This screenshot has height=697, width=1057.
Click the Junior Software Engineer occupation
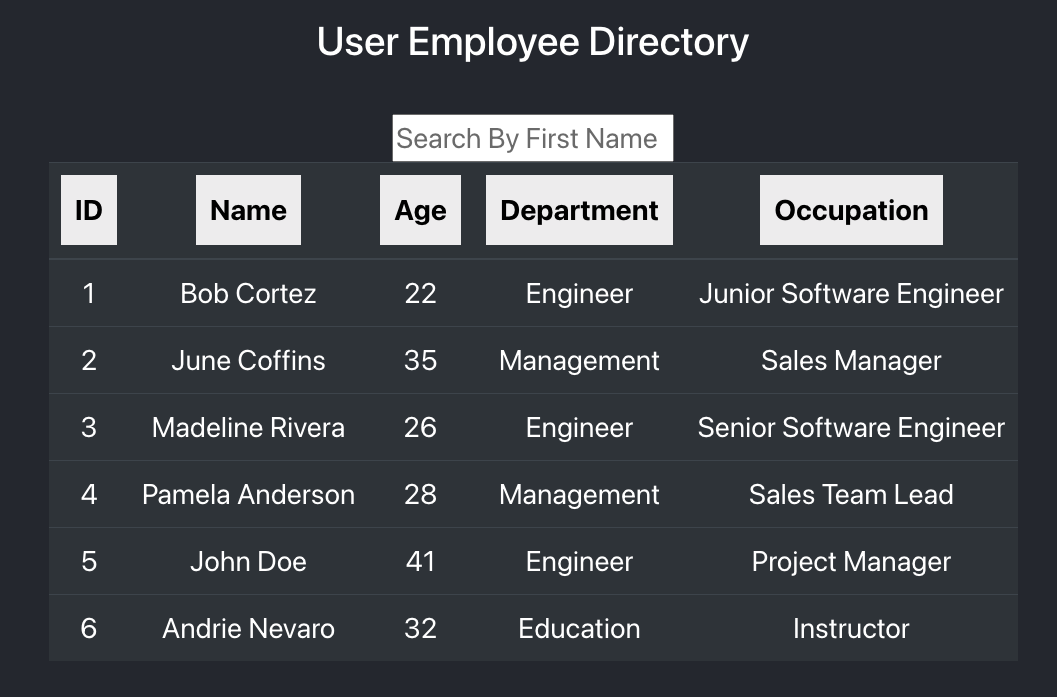pos(851,294)
